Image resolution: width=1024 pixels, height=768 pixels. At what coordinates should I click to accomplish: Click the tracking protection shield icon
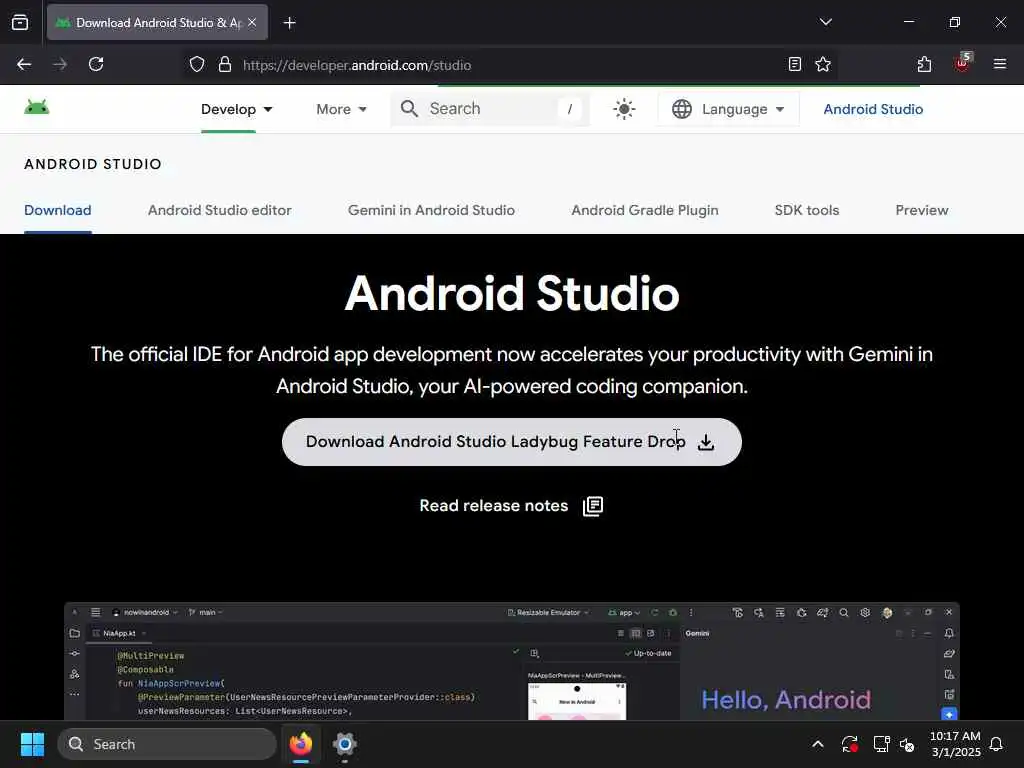[197, 65]
